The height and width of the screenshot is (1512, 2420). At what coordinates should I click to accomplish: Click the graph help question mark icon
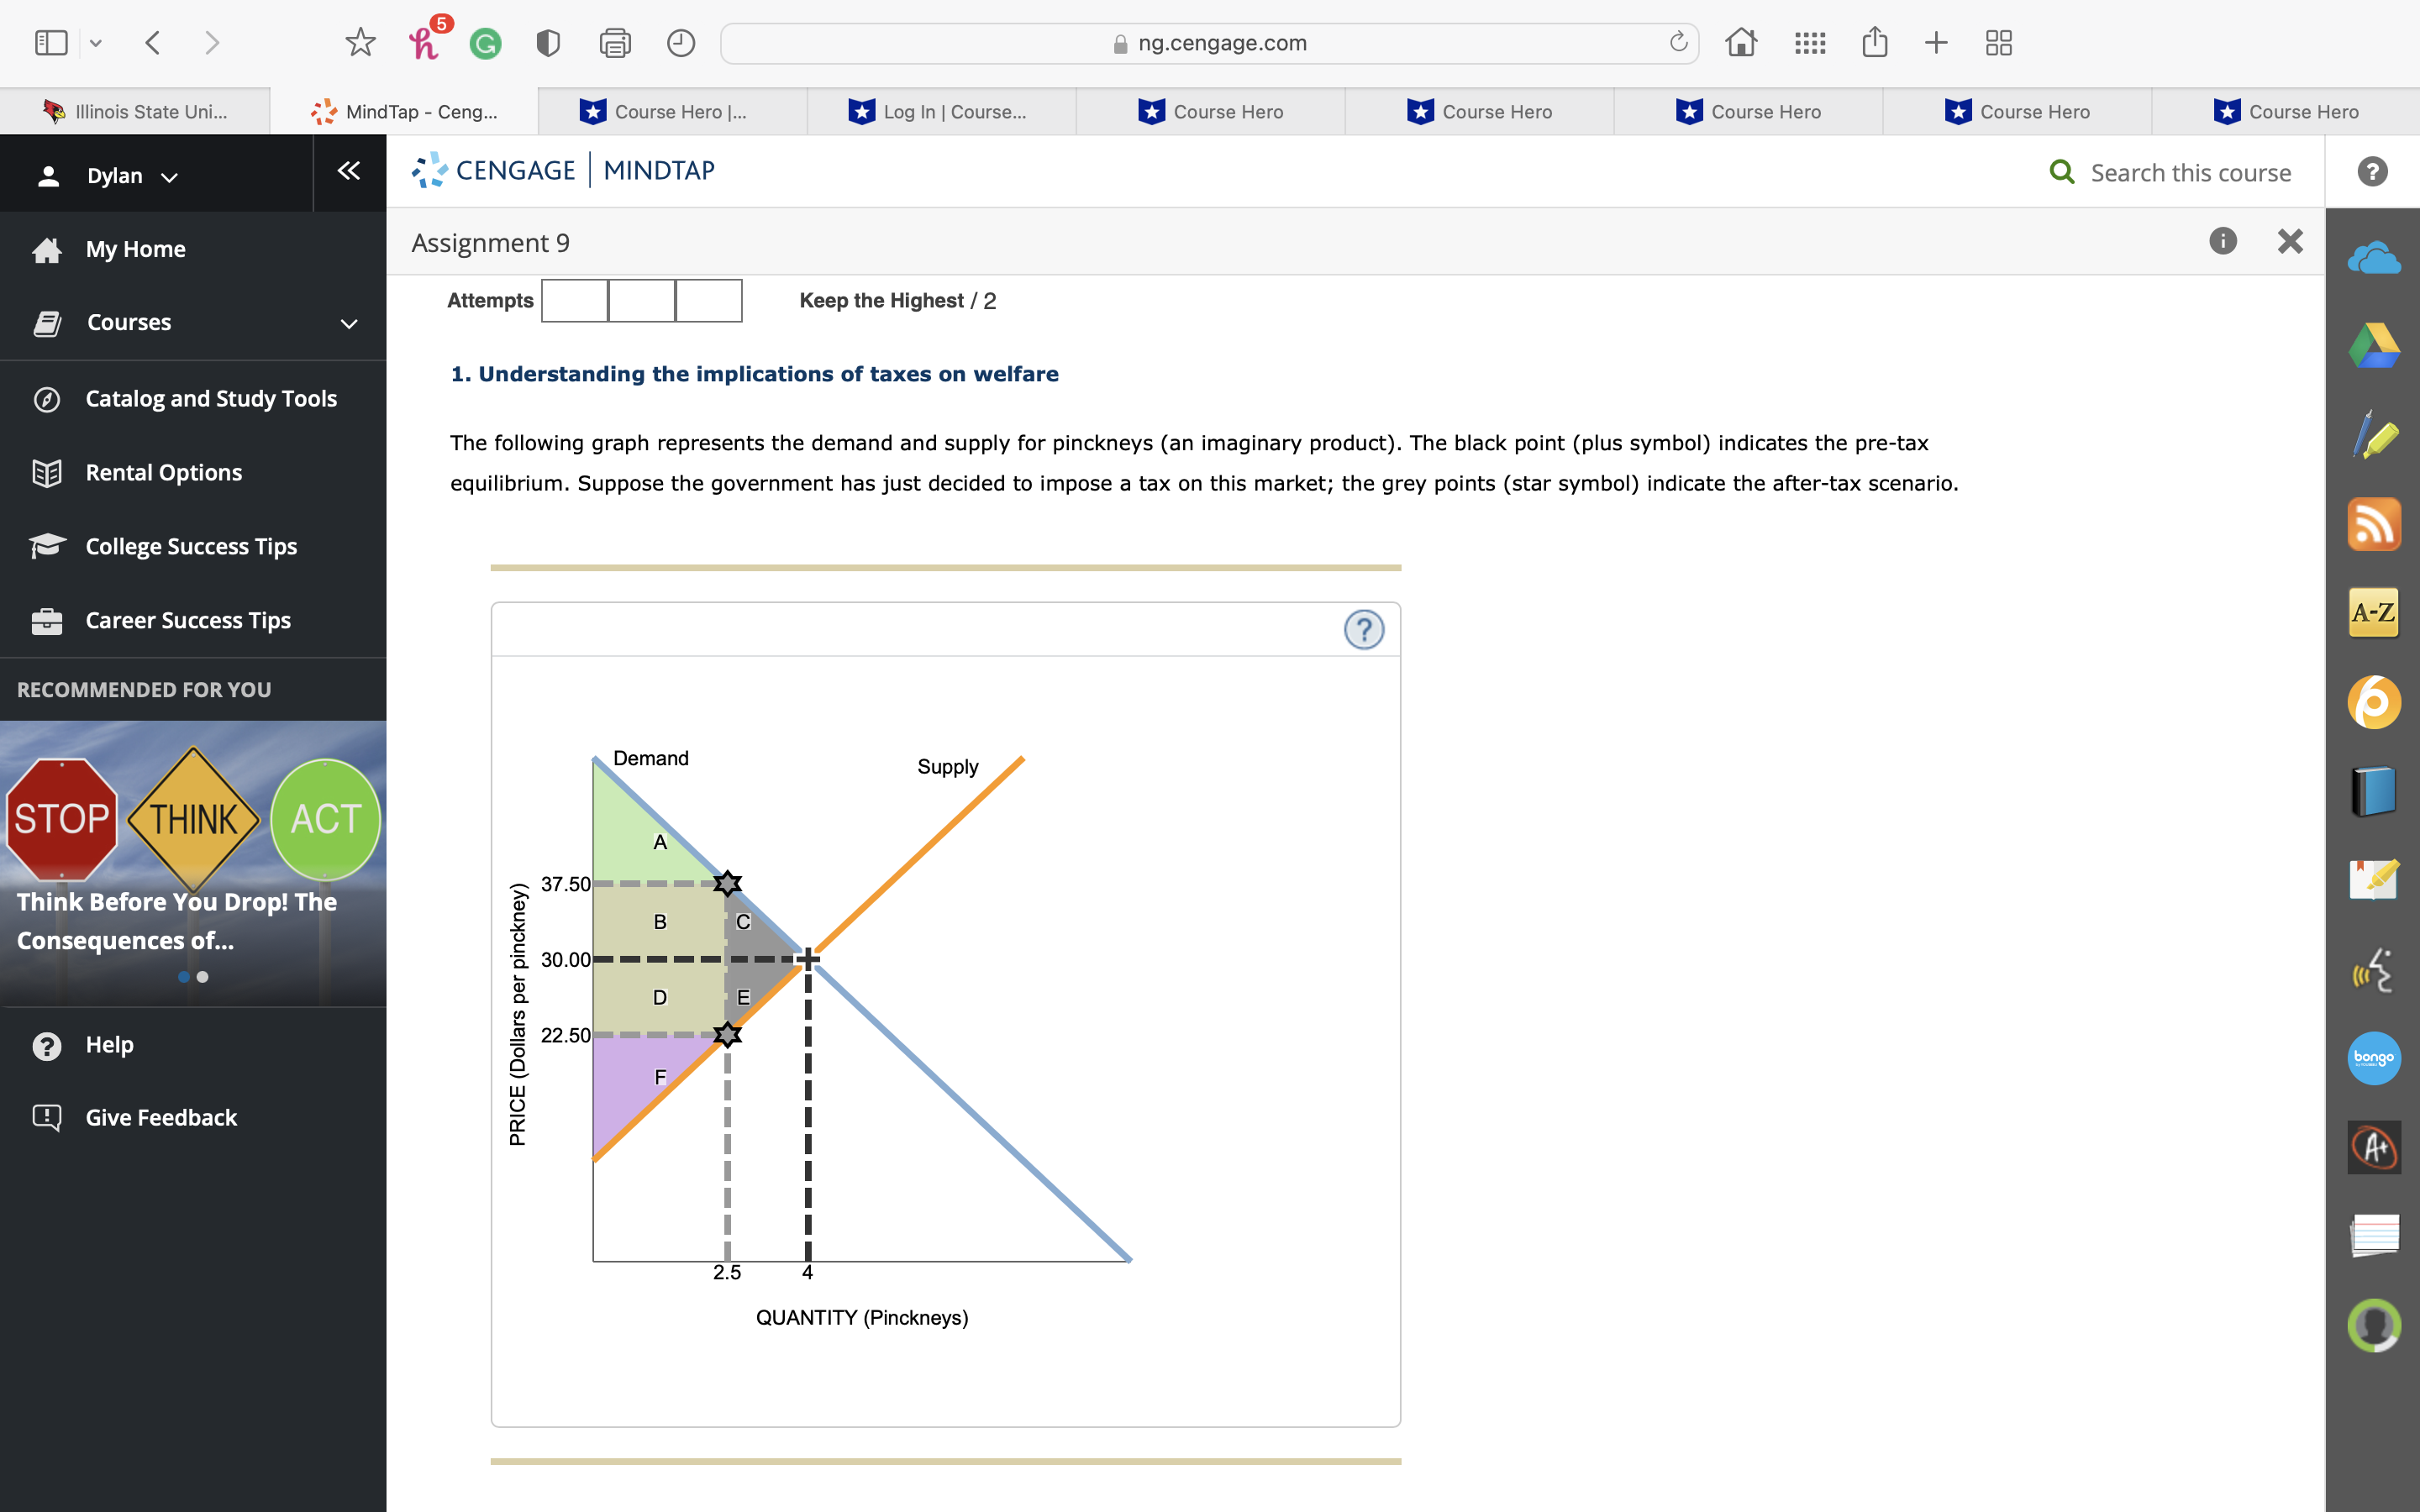pos(1363,630)
